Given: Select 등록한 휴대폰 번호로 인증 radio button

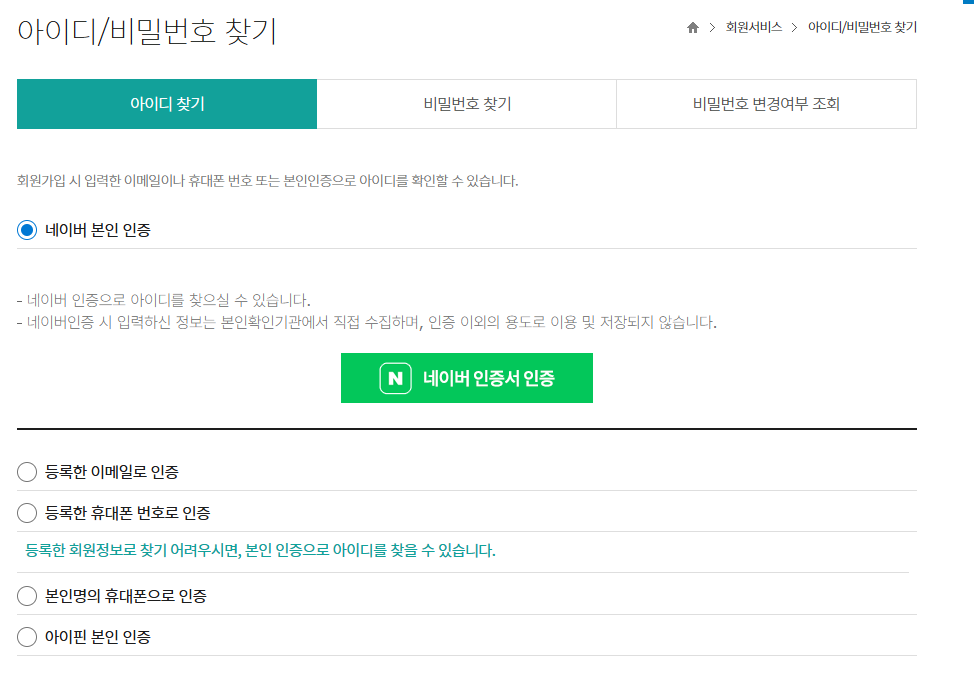Looking at the screenshot, I should click(27, 513).
